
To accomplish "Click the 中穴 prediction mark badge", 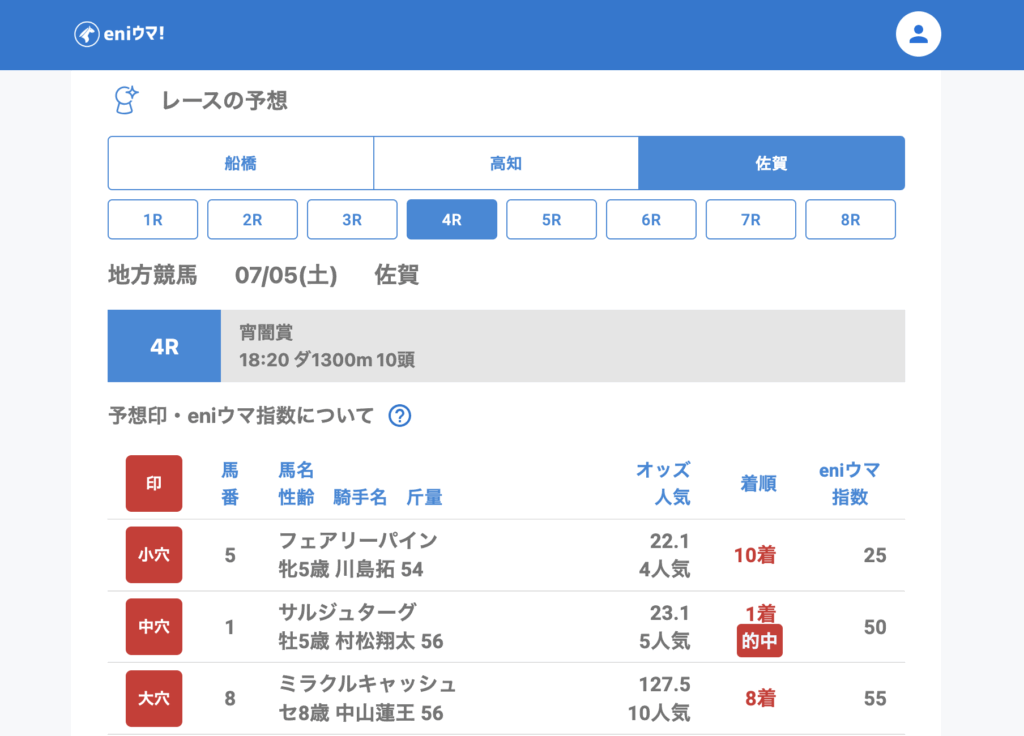I will click(x=154, y=627).
